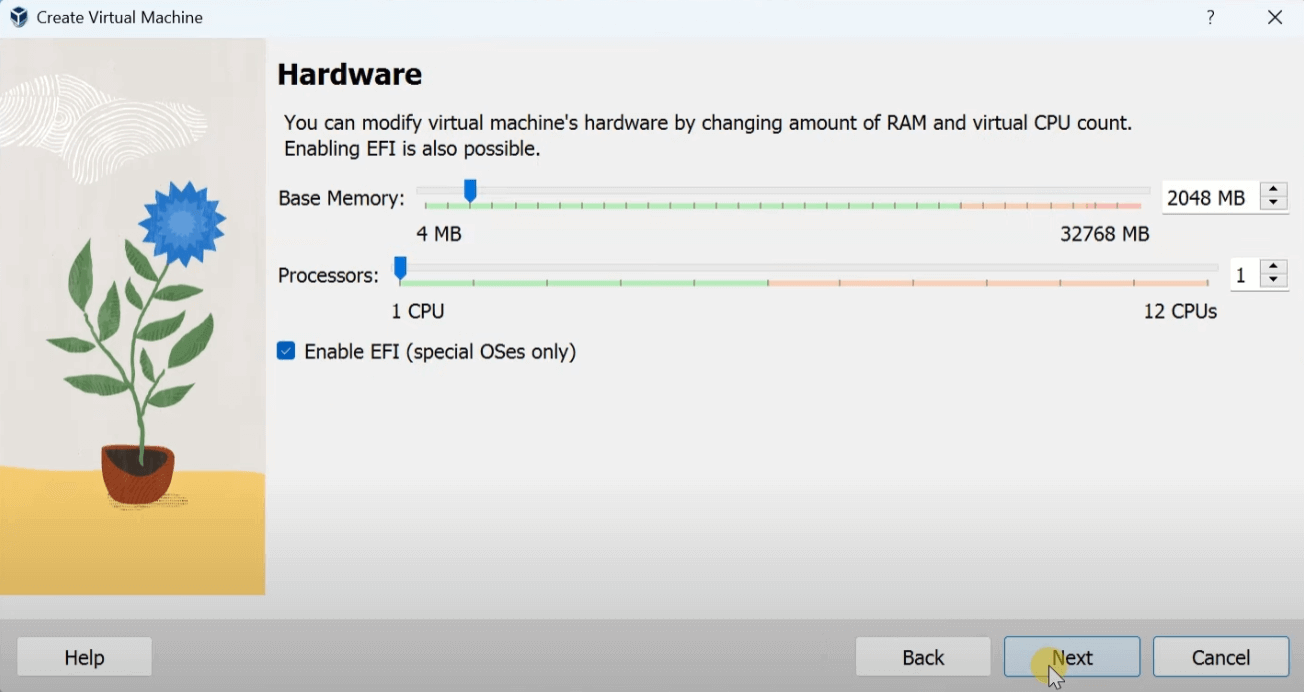This screenshot has height=692, width=1304.
Task: Click the Base Memory slider handle
Action: (x=470, y=190)
